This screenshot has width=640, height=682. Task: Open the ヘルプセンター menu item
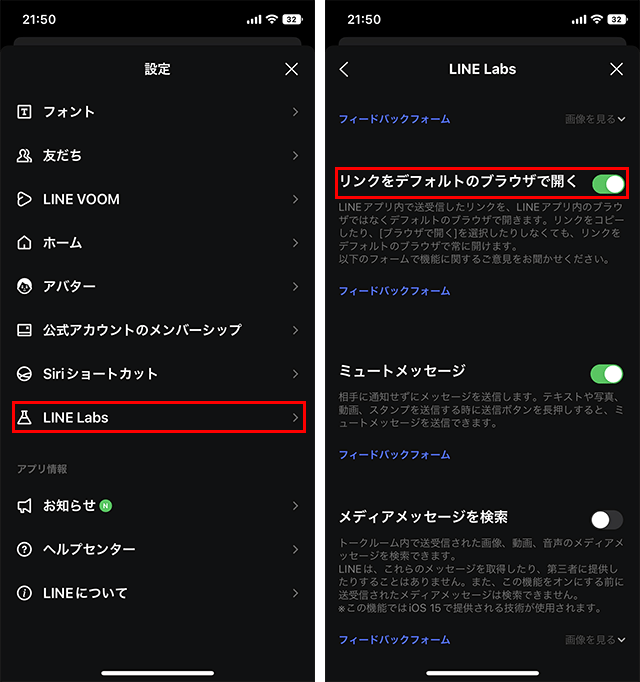(x=157, y=549)
